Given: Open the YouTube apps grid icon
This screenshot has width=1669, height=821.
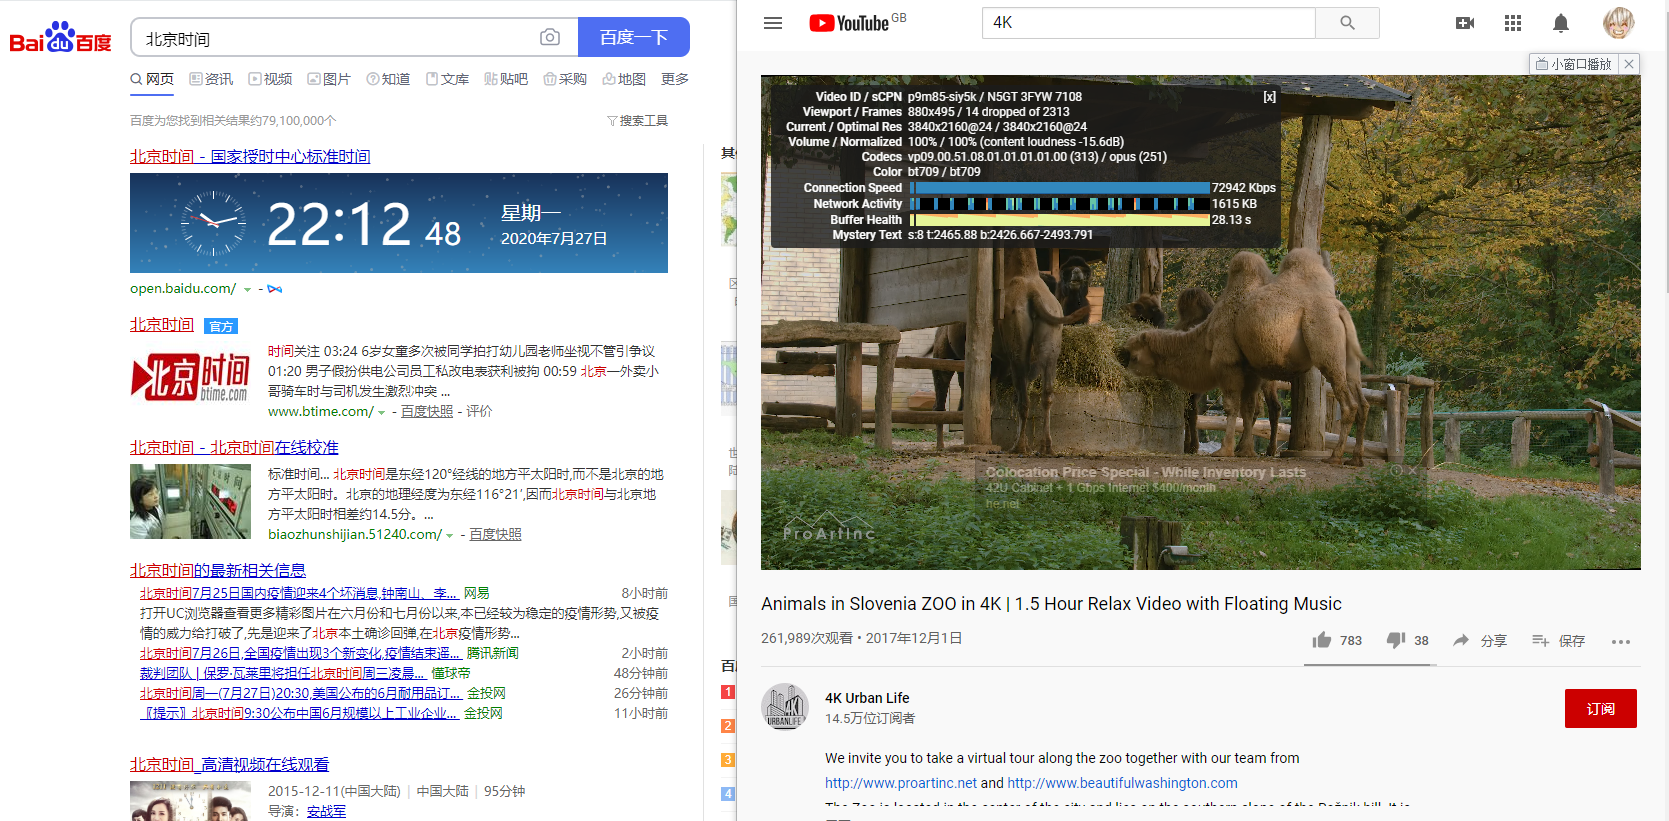Looking at the screenshot, I should coord(1513,23).
